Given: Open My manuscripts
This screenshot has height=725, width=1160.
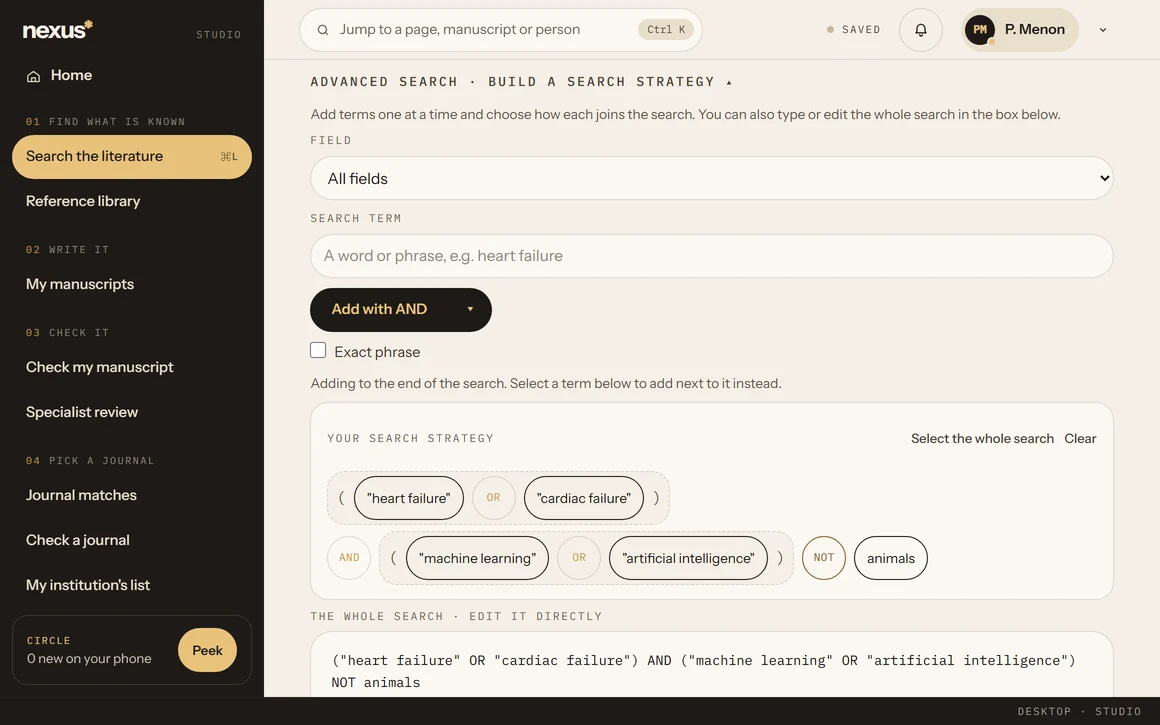Looking at the screenshot, I should tap(132, 284).
